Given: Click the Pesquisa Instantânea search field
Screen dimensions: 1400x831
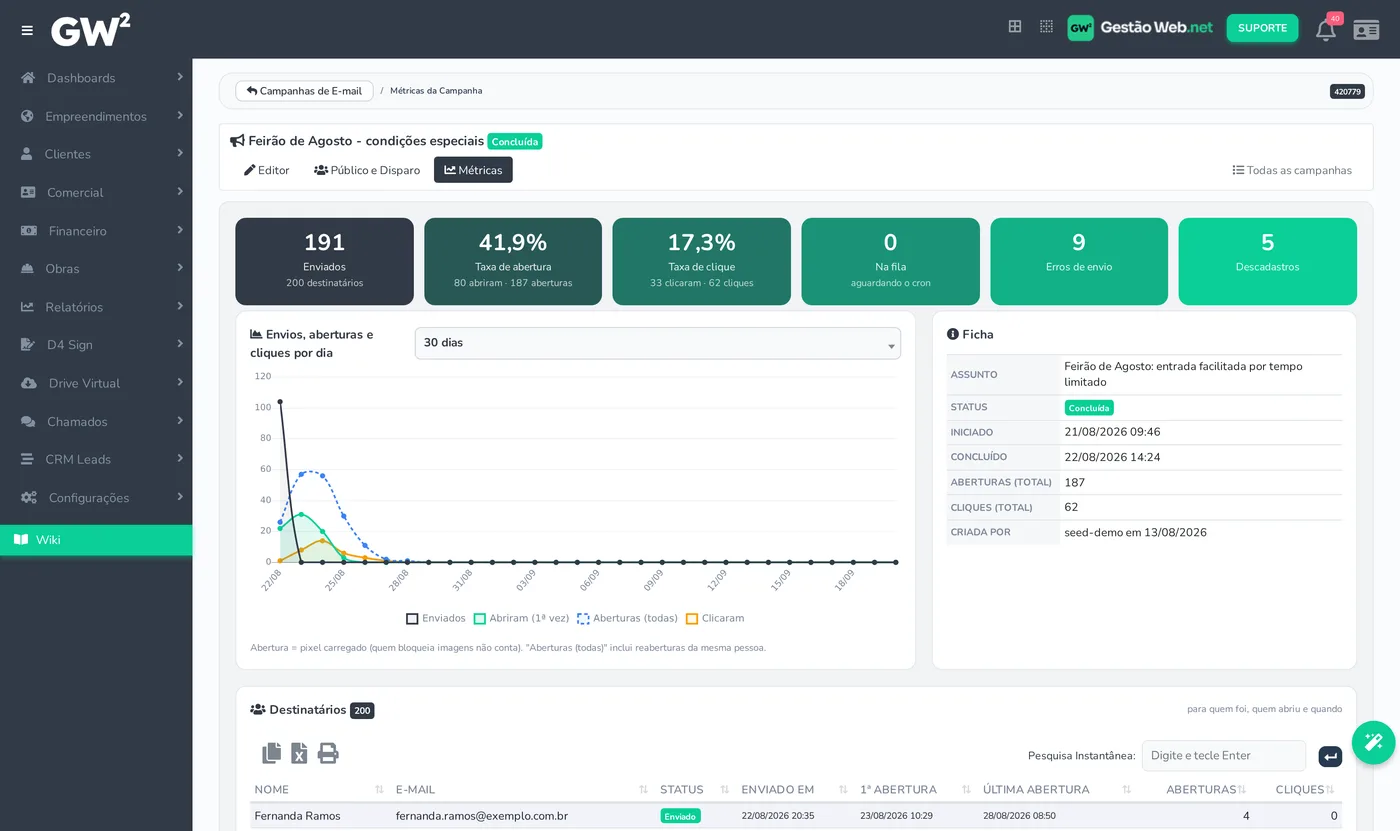Looking at the screenshot, I should coord(1224,756).
